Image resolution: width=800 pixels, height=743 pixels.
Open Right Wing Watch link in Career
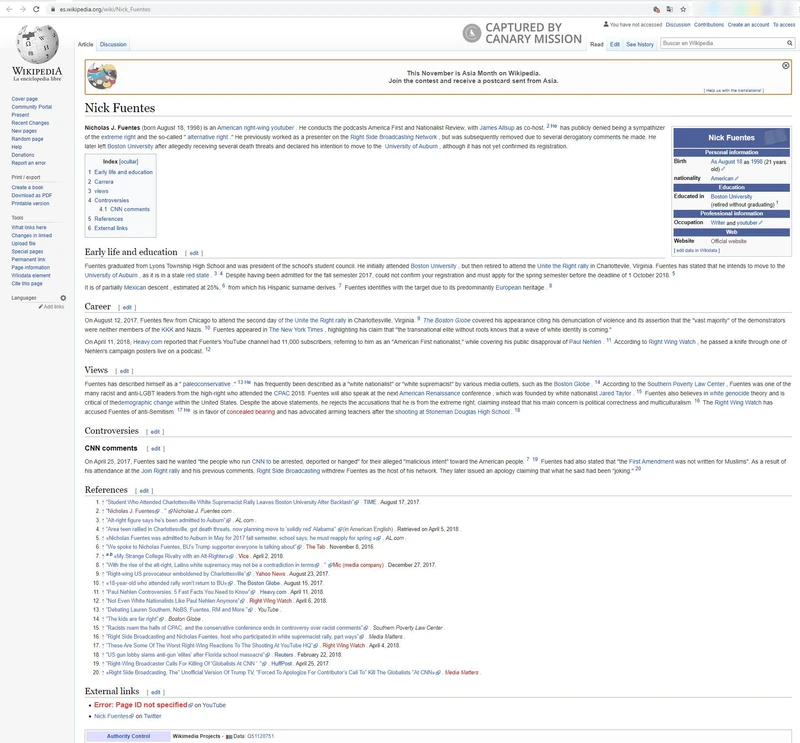[x=671, y=342]
